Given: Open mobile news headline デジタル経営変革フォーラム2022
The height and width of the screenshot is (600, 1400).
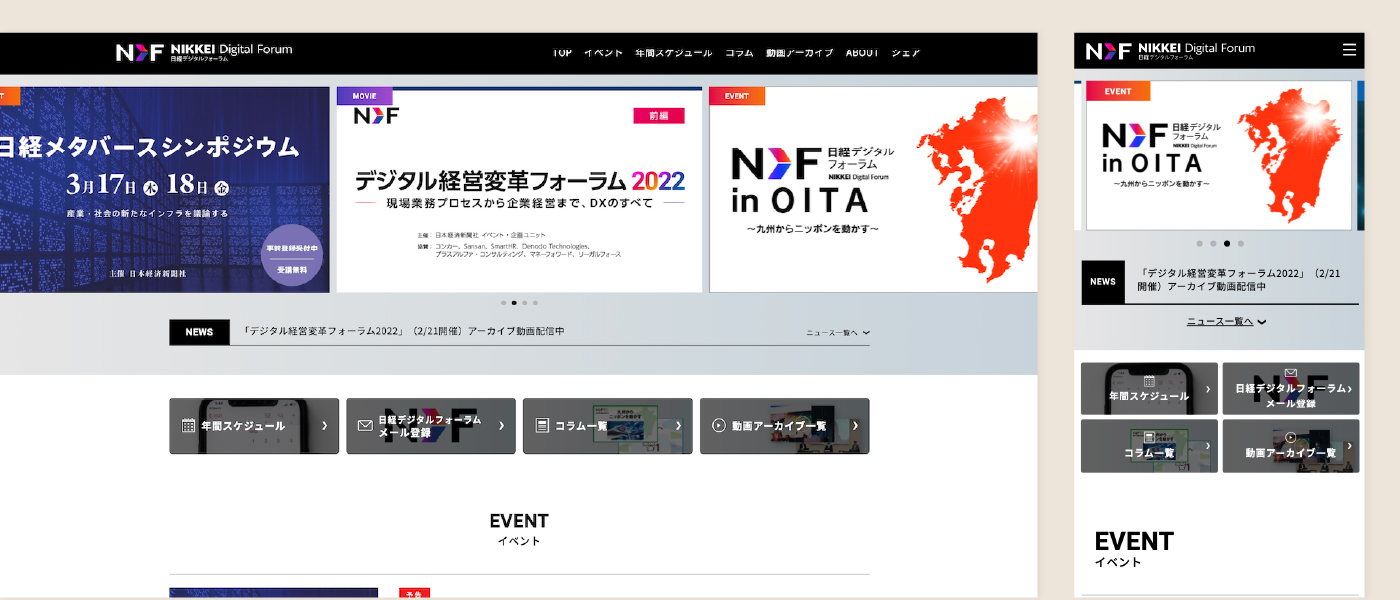Looking at the screenshot, I should click(x=1240, y=279).
